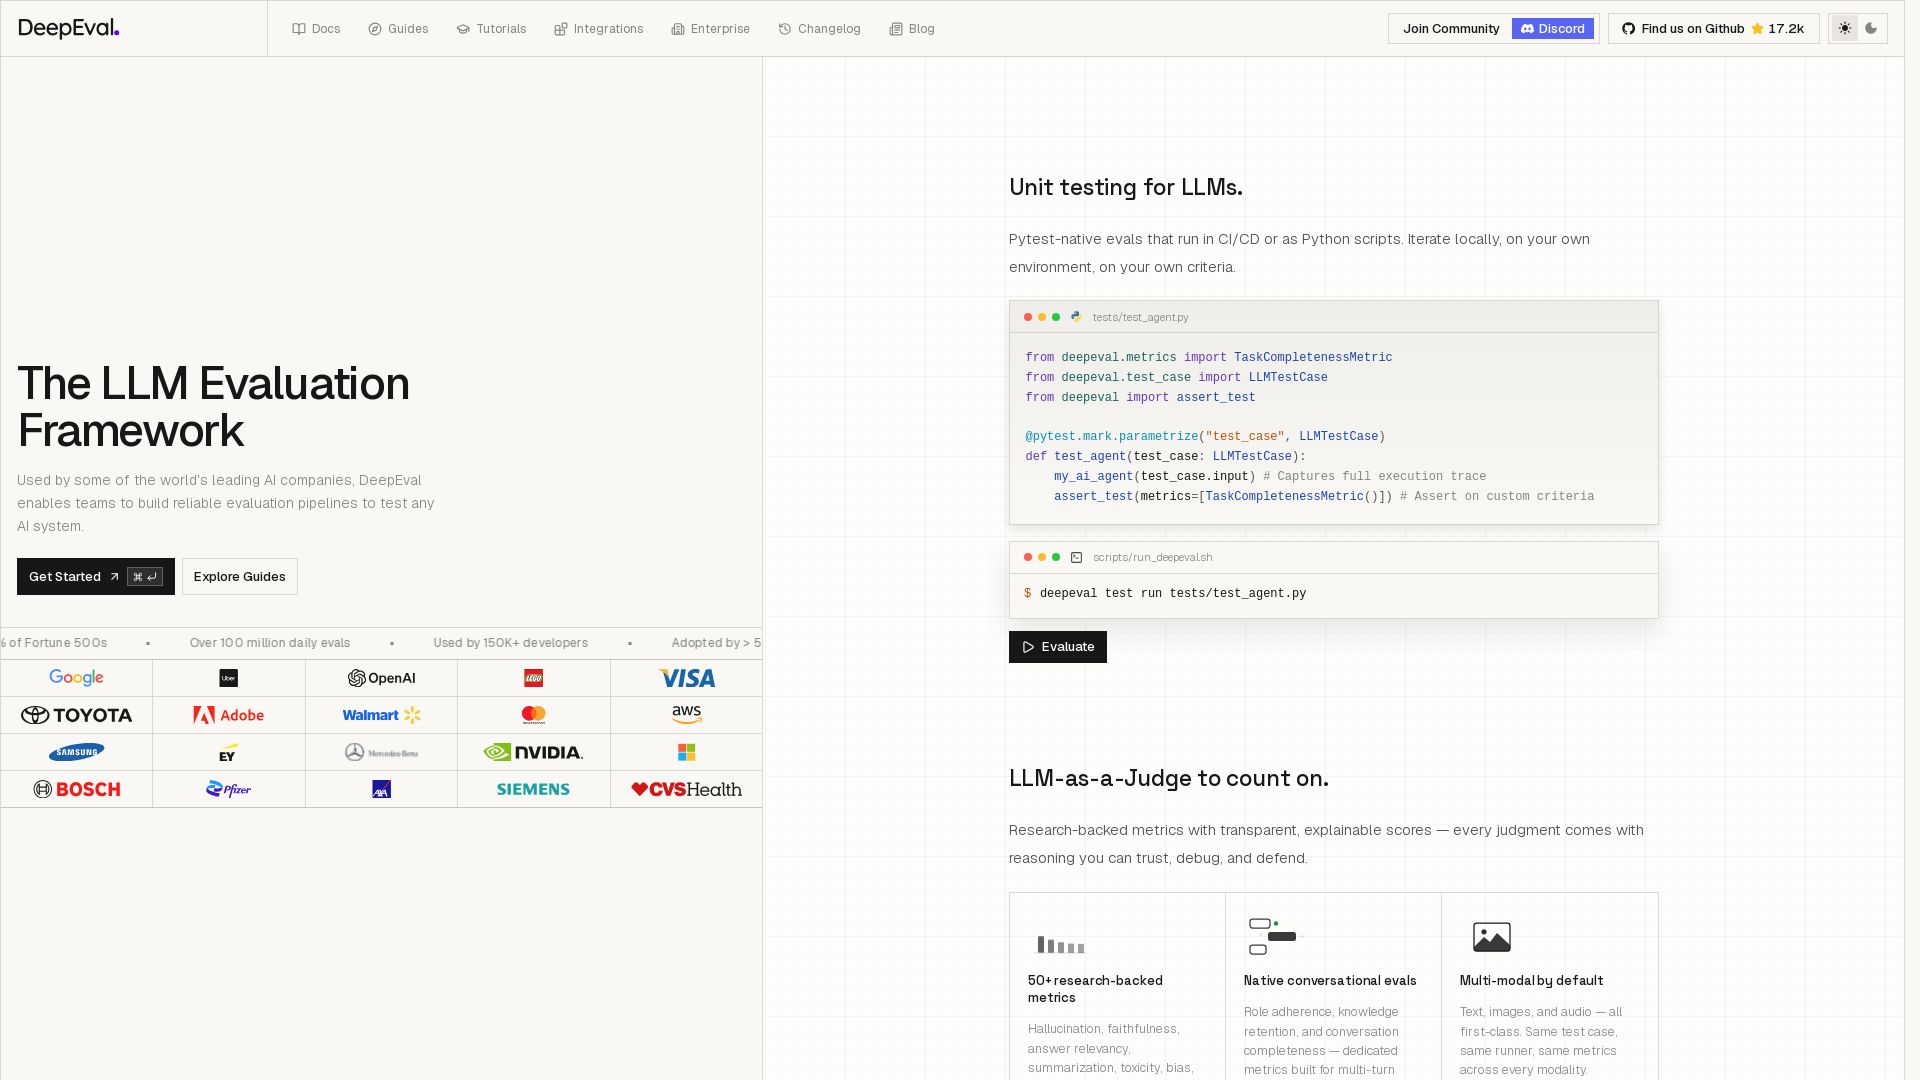Click the AXA logo
Viewport: 1920px width, 1080px height.
click(381, 789)
